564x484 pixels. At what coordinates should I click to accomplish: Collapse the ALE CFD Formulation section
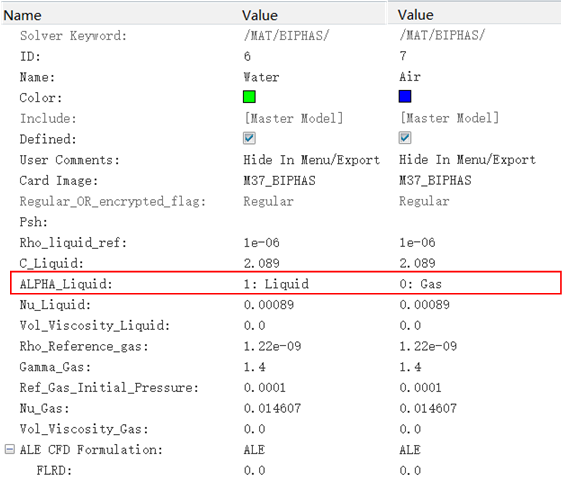click(9, 449)
